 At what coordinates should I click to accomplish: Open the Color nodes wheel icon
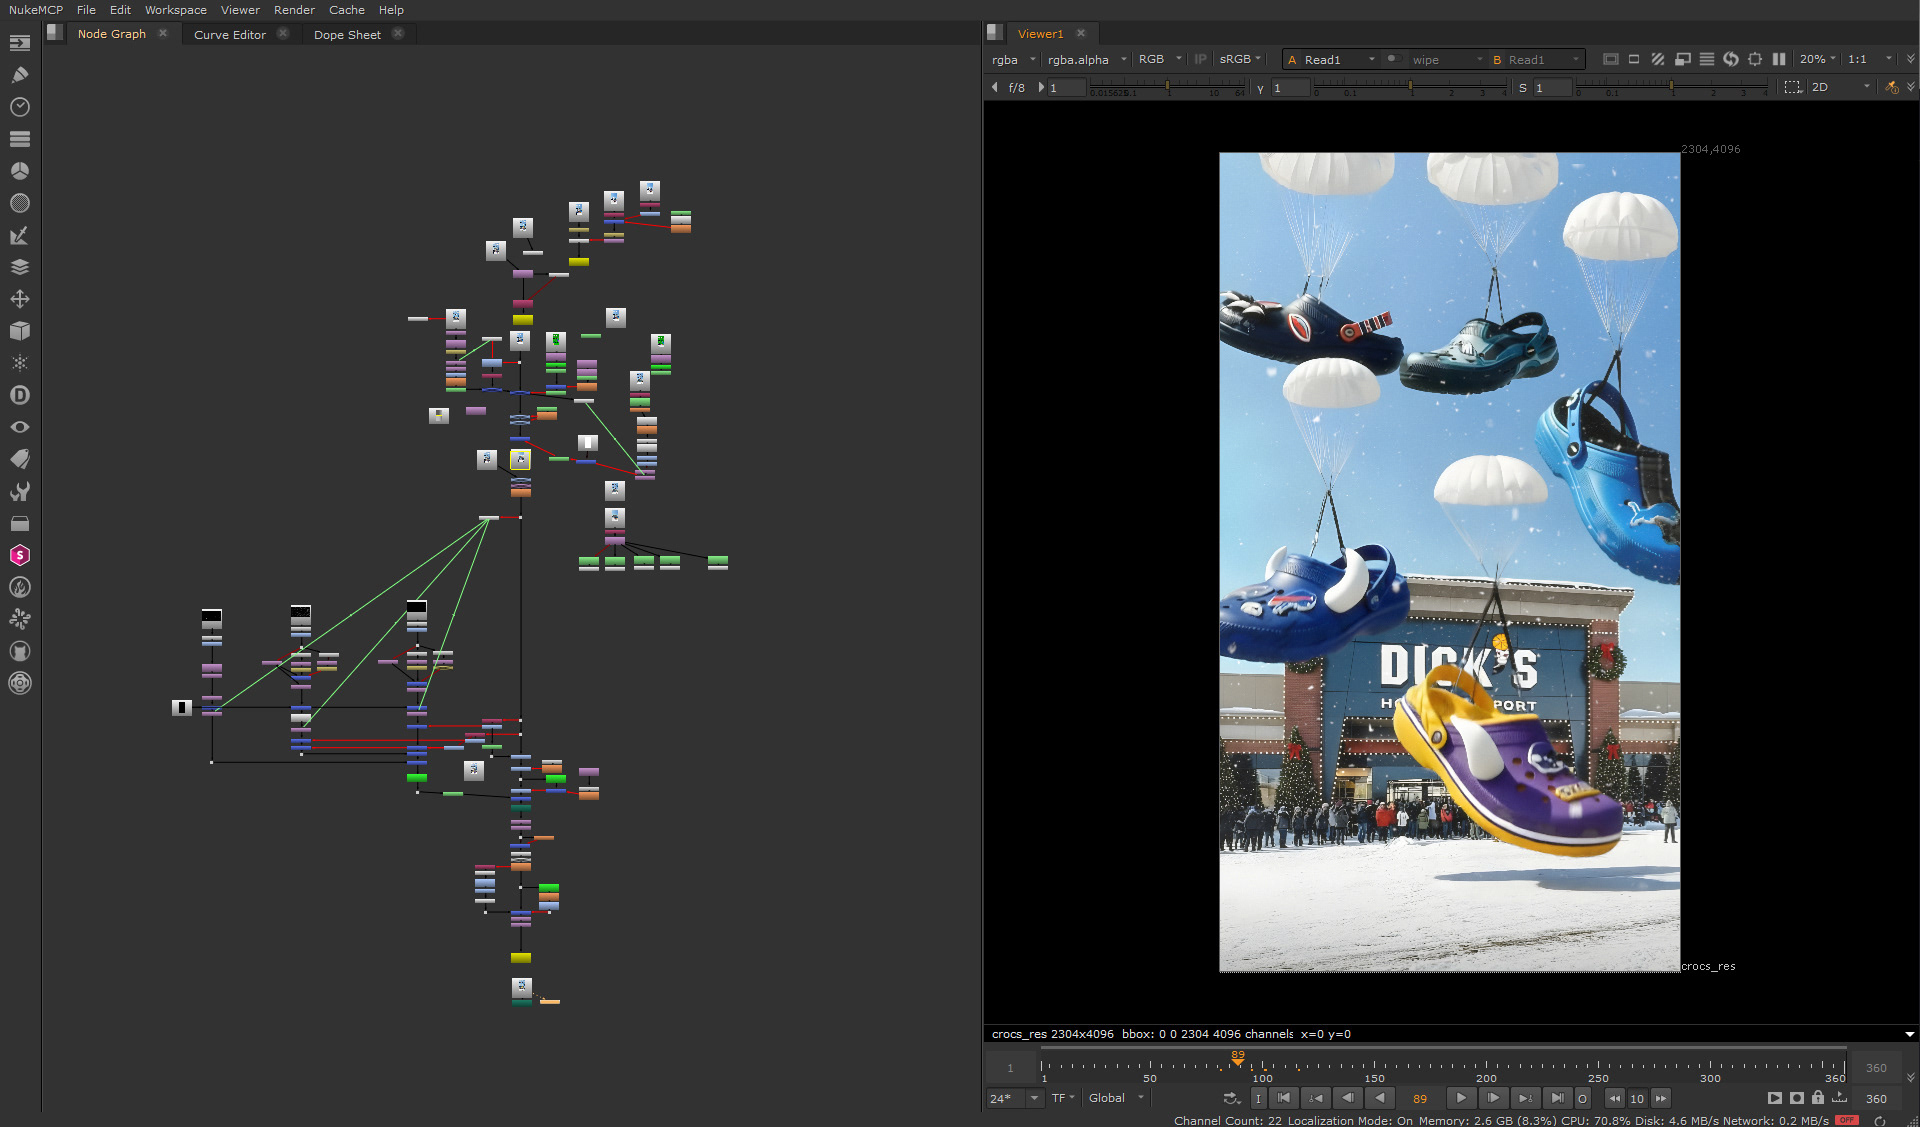click(x=19, y=171)
